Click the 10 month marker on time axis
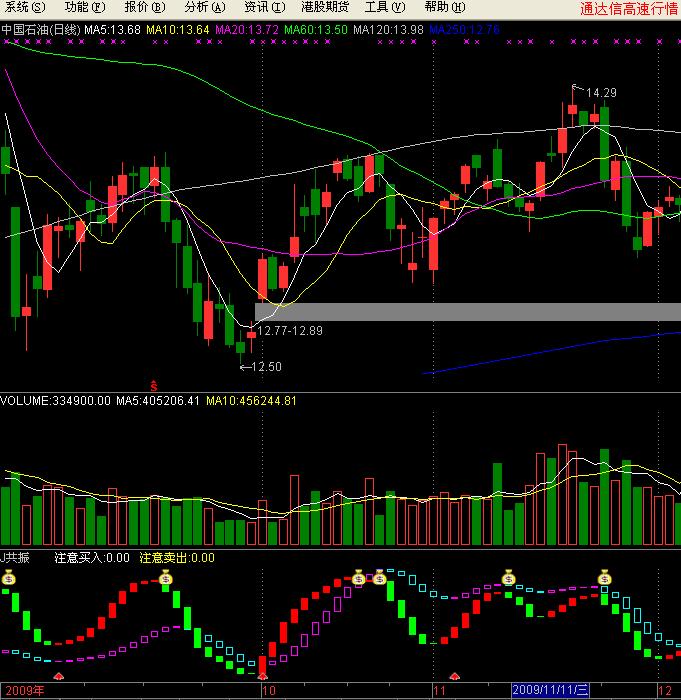681x700 pixels. point(269,691)
